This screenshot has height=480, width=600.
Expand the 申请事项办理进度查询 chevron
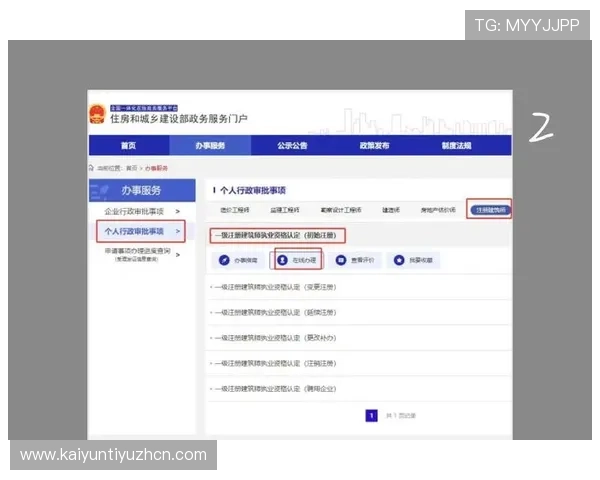click(x=178, y=255)
